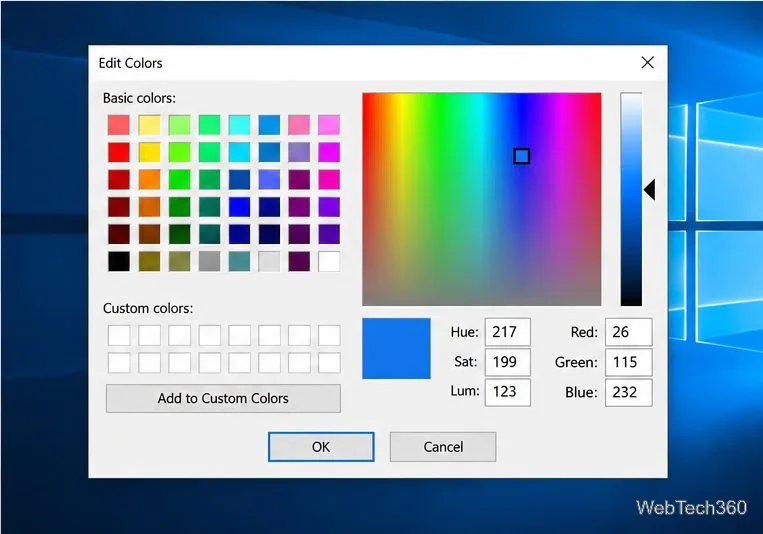The width and height of the screenshot is (763, 534).
Task: Select the bright yellow swatch in second row
Action: (149, 152)
